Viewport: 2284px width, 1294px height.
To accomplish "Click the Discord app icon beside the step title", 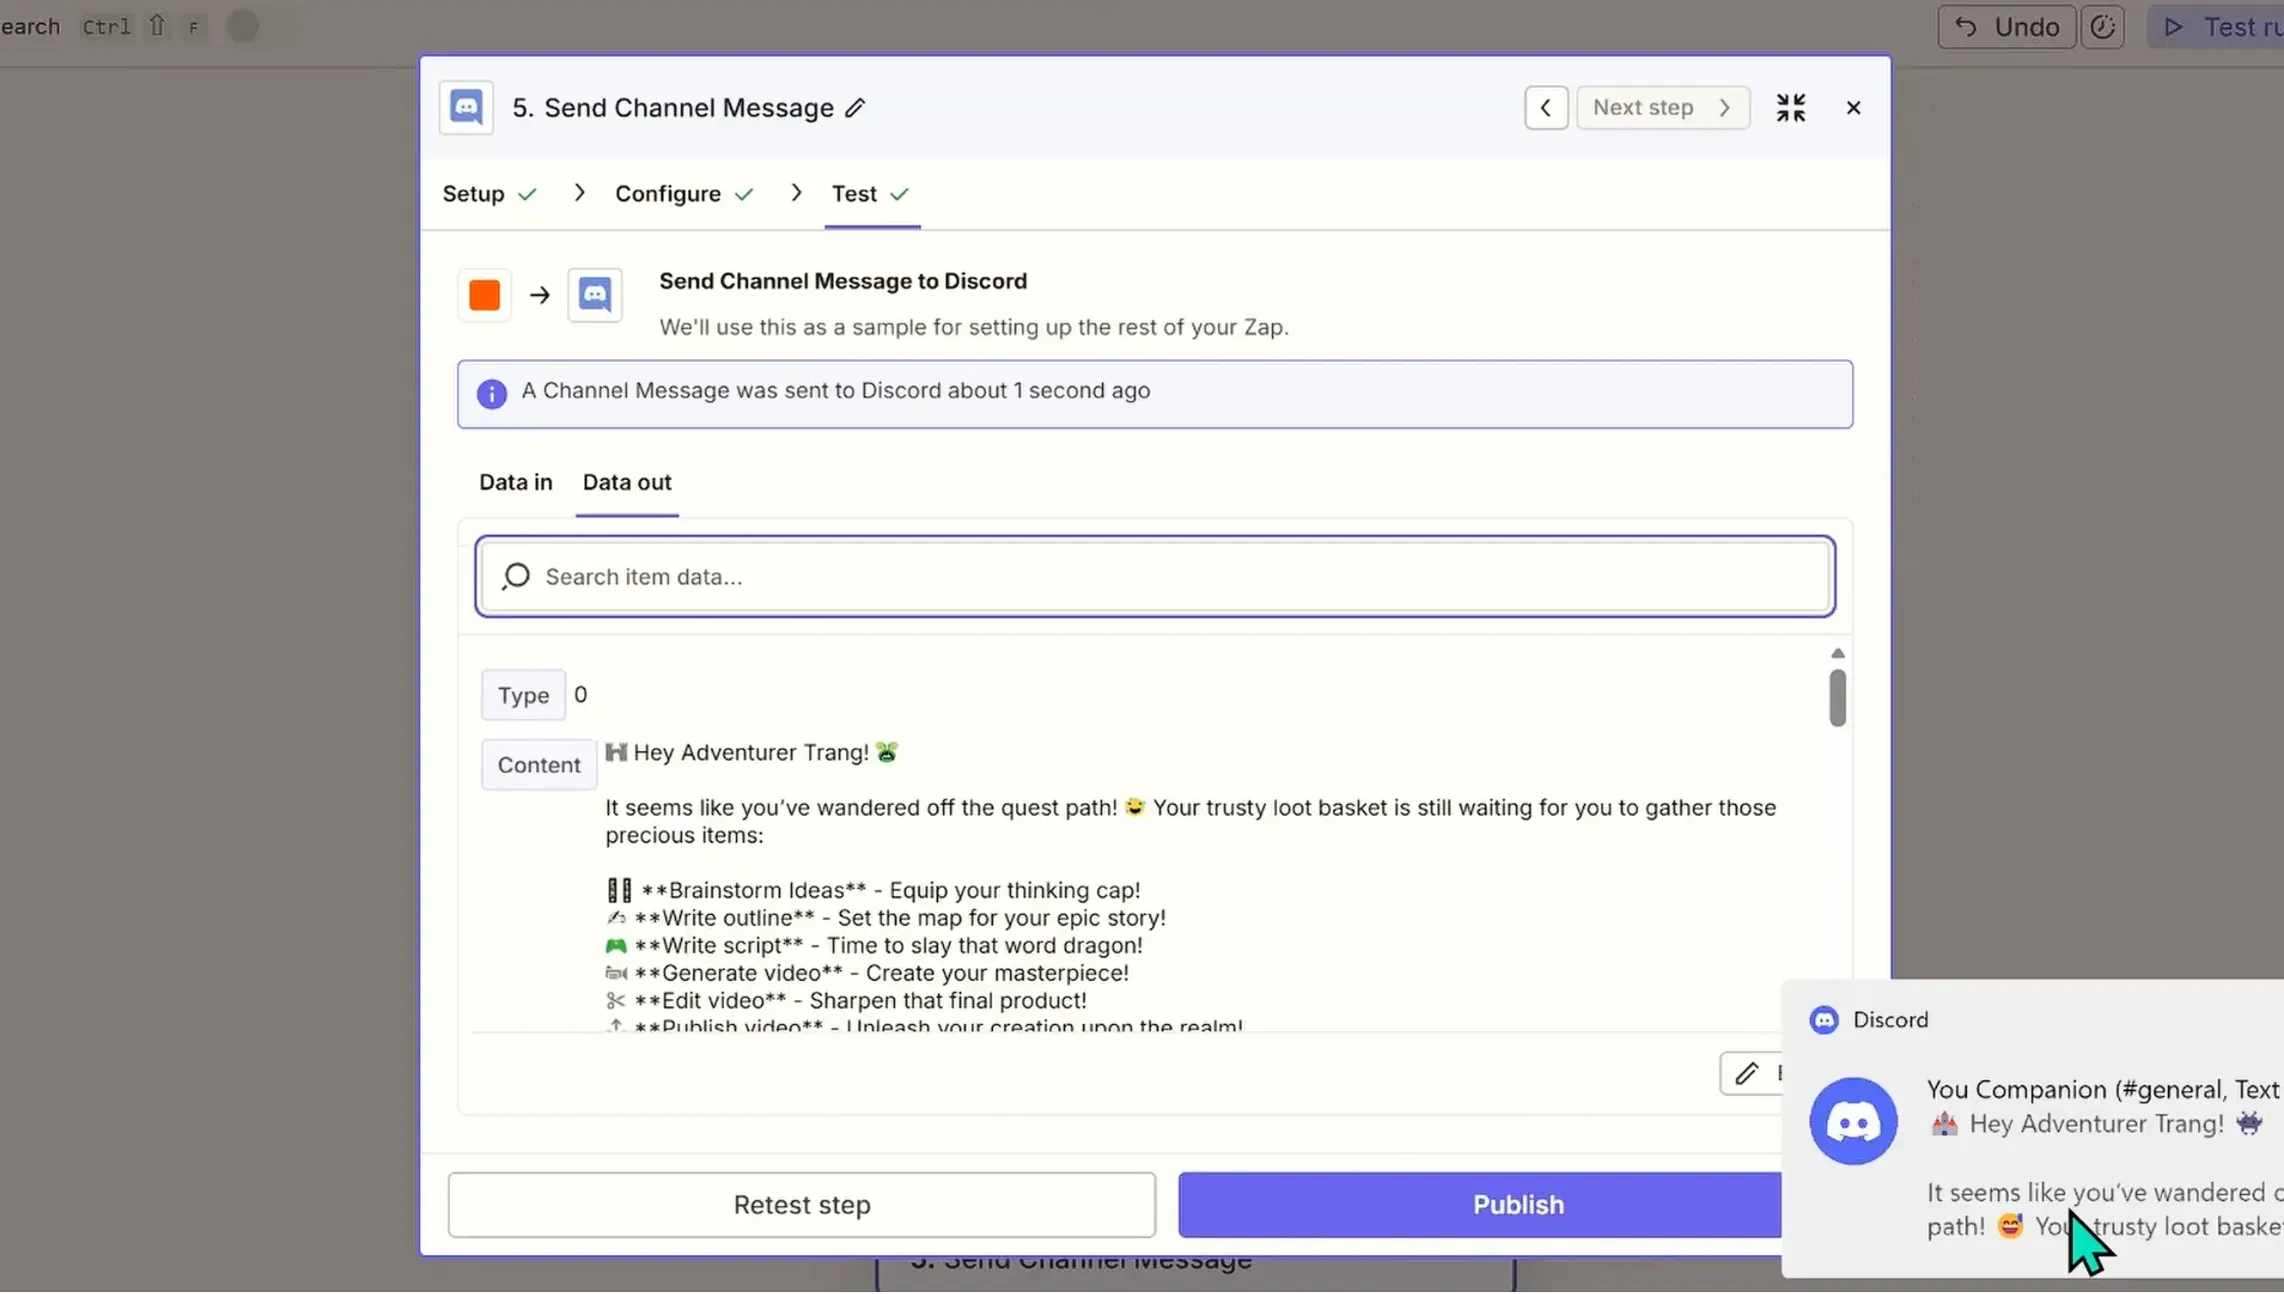I will 466,107.
